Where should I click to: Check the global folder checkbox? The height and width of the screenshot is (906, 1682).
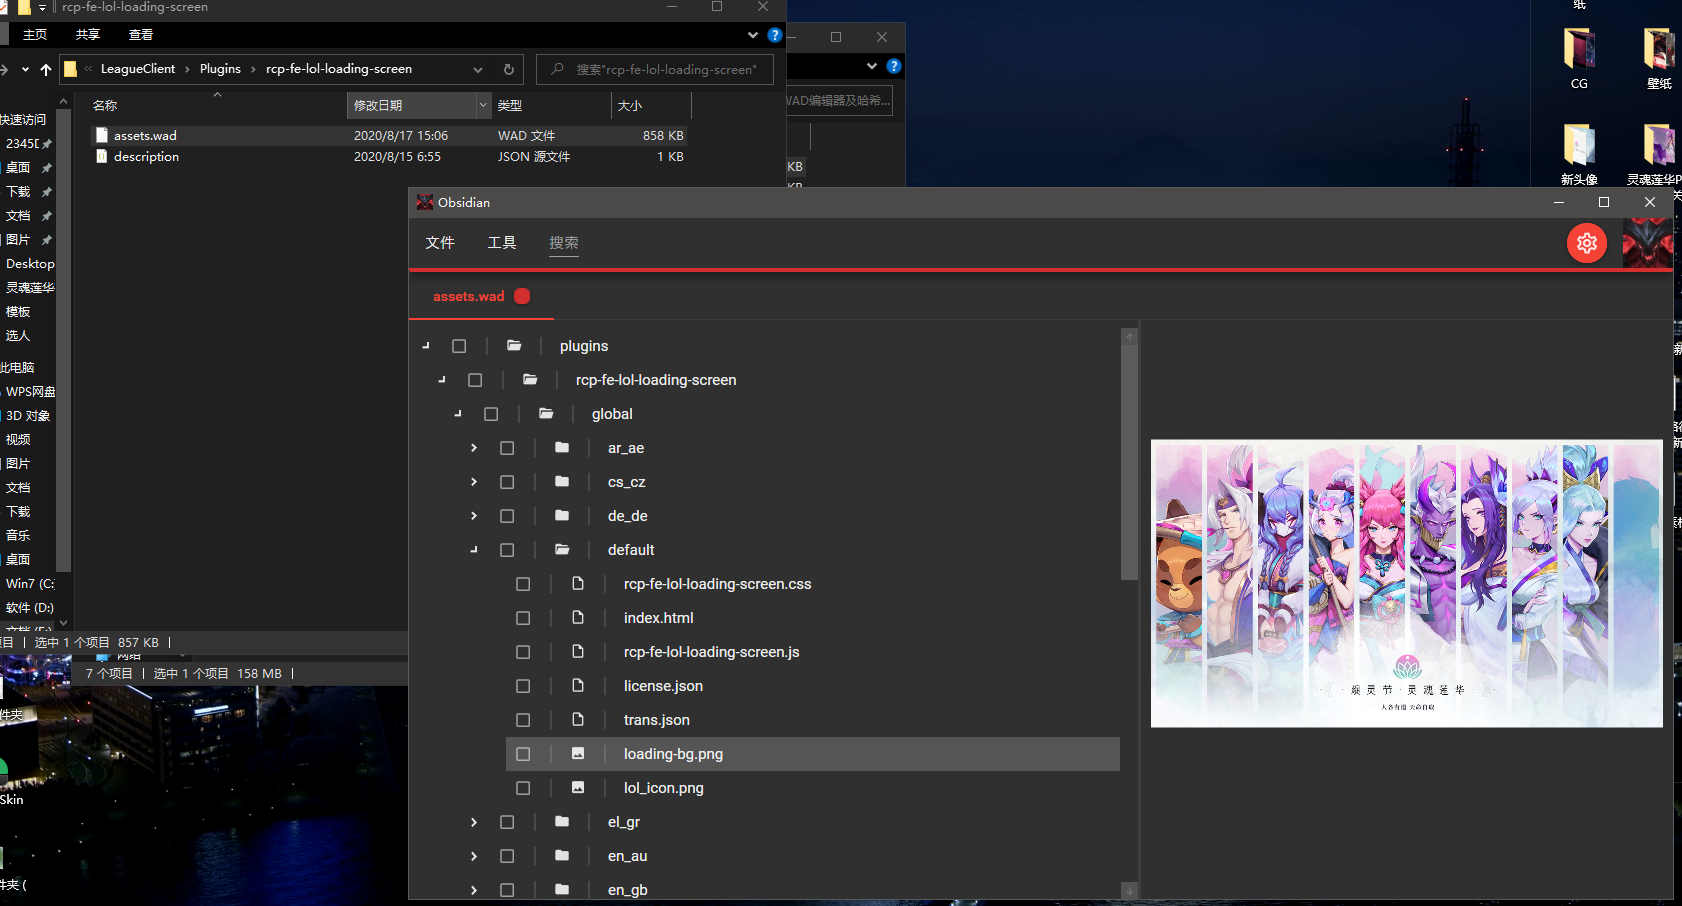[491, 414]
